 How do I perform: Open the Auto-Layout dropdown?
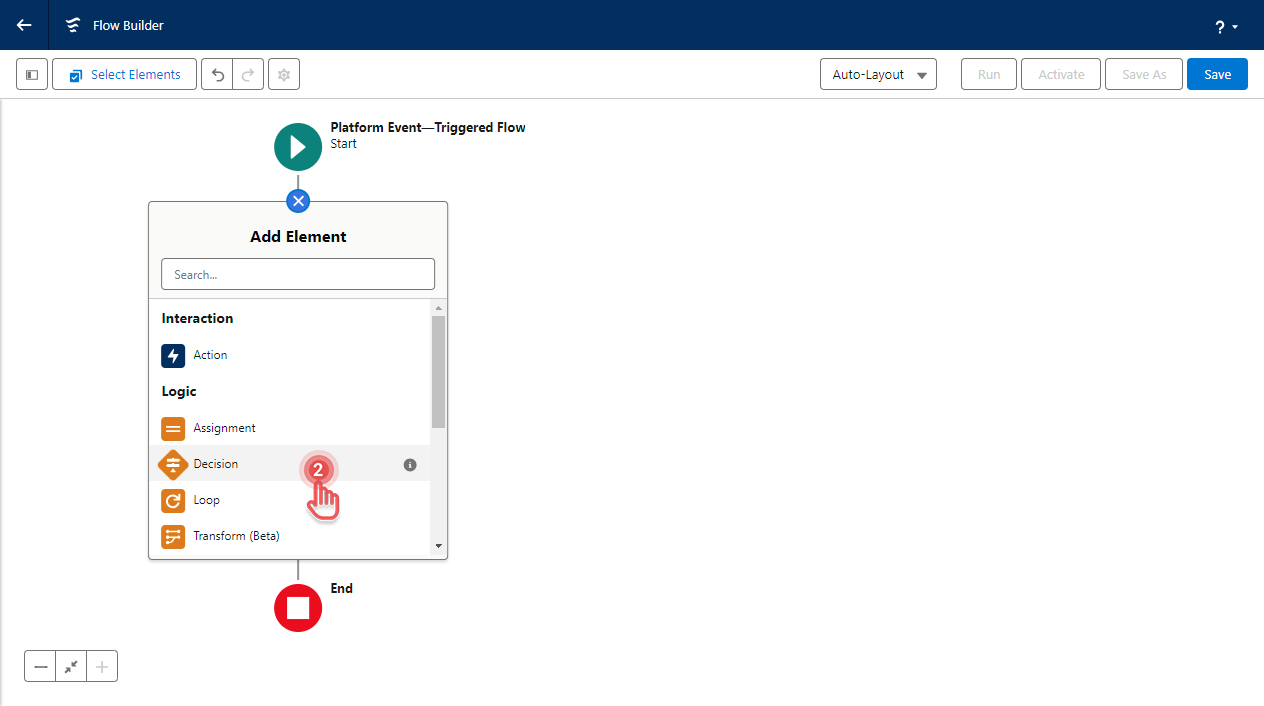877,74
